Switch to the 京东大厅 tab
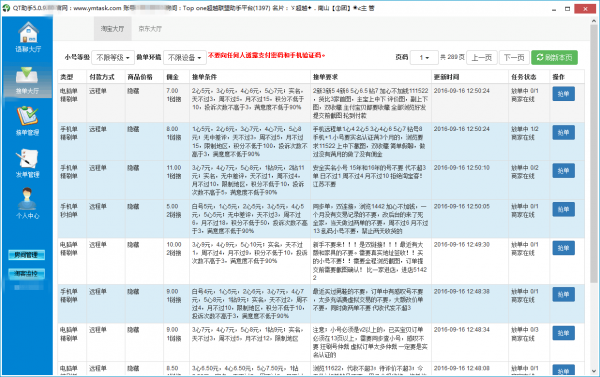Screen dimensions: 600x377 tap(150, 29)
